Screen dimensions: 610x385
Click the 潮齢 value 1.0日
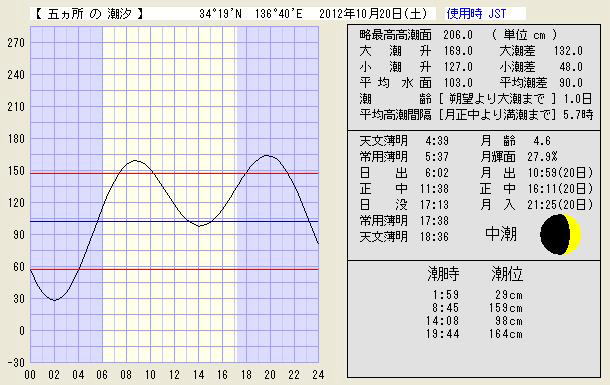(x=578, y=99)
